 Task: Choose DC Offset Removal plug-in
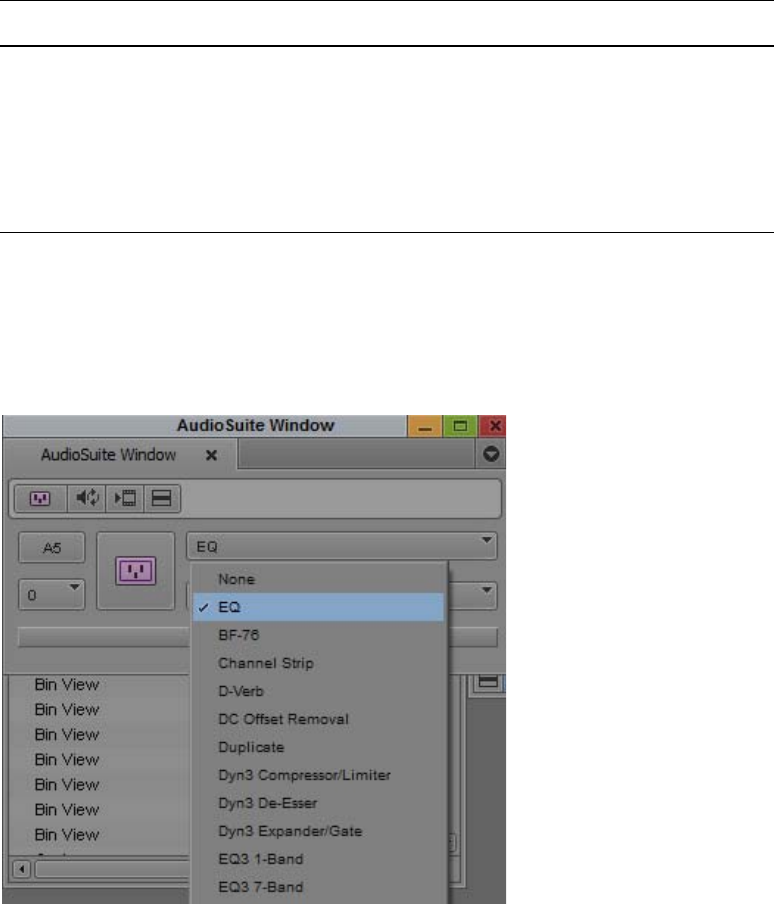click(318, 719)
